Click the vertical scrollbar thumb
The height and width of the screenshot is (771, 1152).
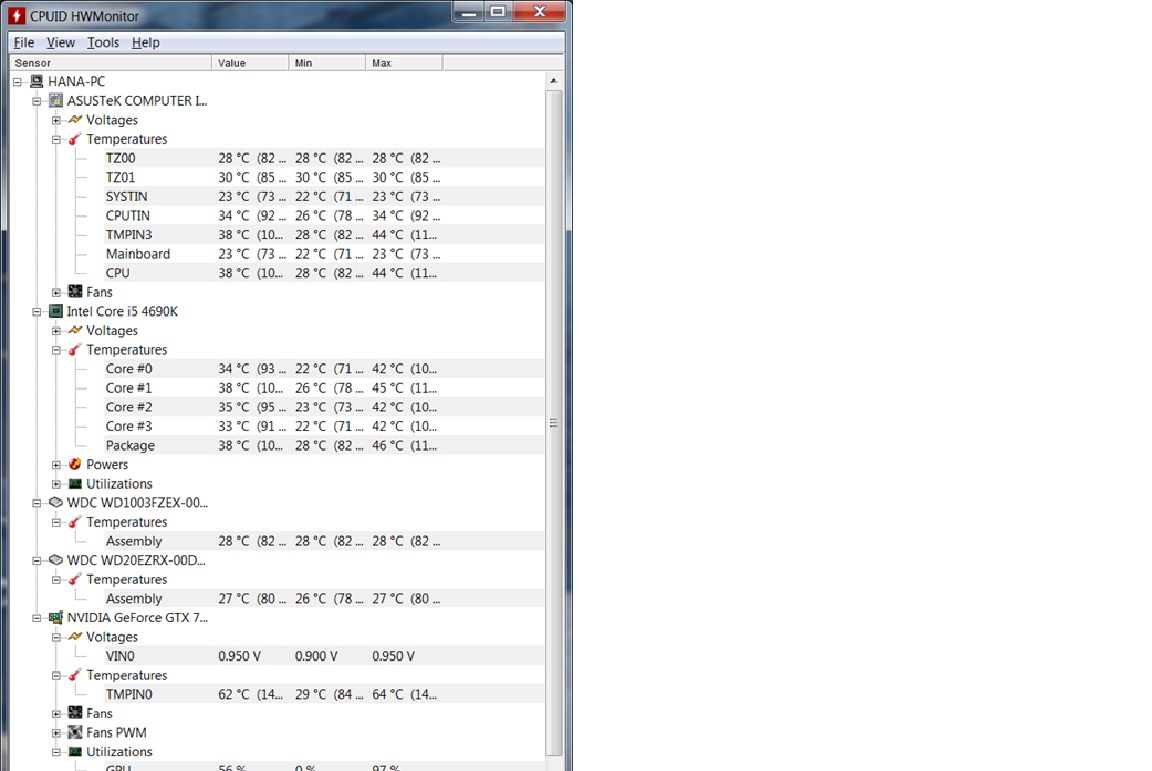(554, 423)
